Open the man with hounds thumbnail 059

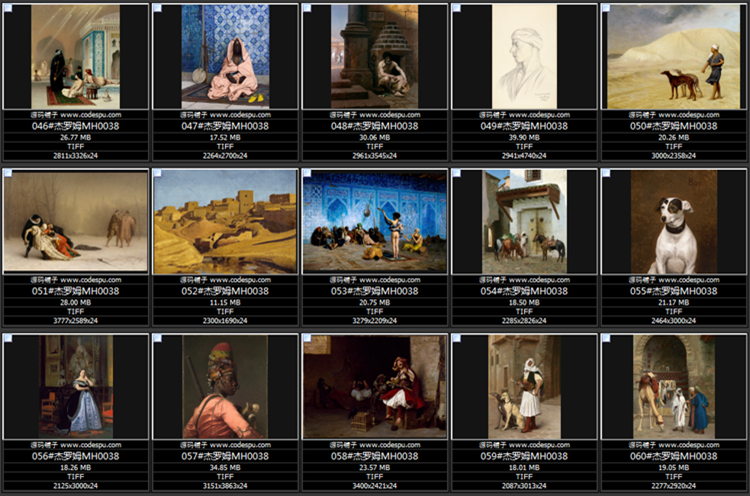click(x=524, y=387)
